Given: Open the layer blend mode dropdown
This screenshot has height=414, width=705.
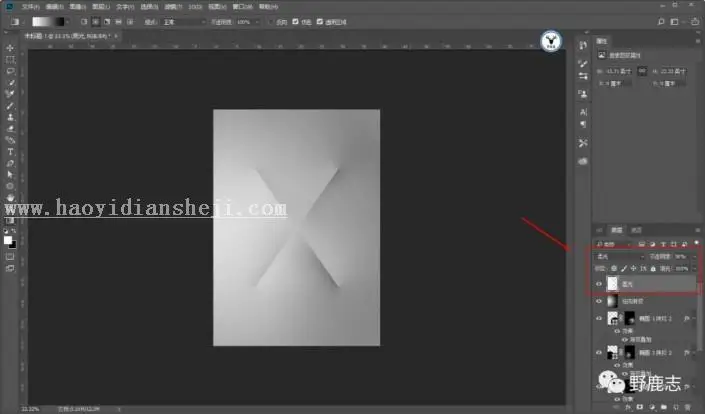Looking at the screenshot, I should coord(620,257).
